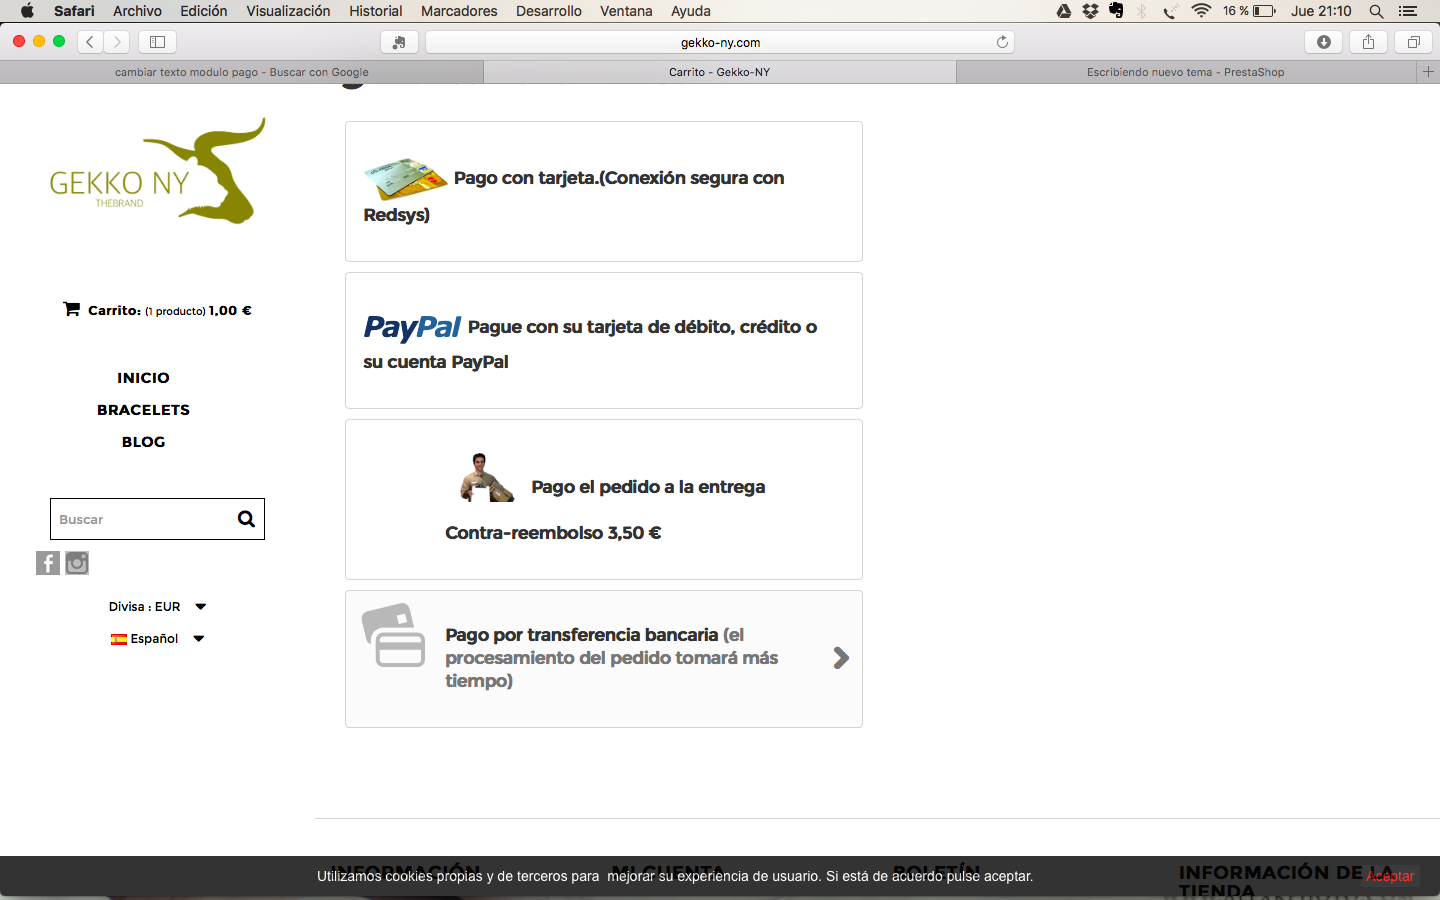Choose Pago con tarjeta Redsys option
This screenshot has width=1440, height=900.
tap(604, 192)
